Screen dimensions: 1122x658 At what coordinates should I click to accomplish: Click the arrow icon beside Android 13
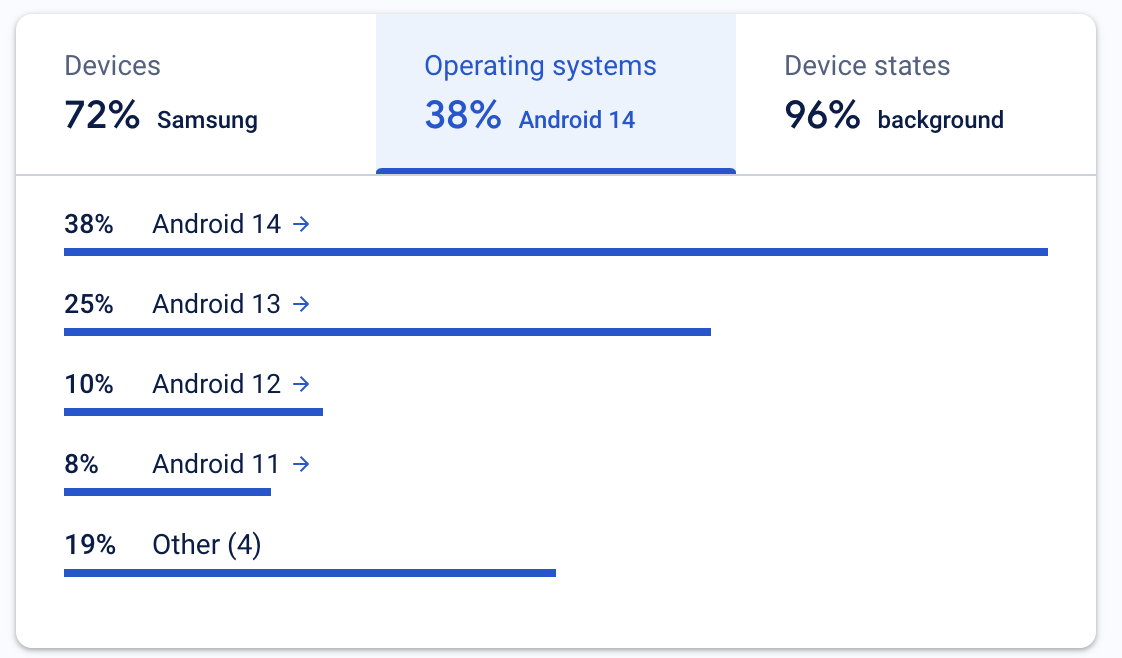coord(301,304)
